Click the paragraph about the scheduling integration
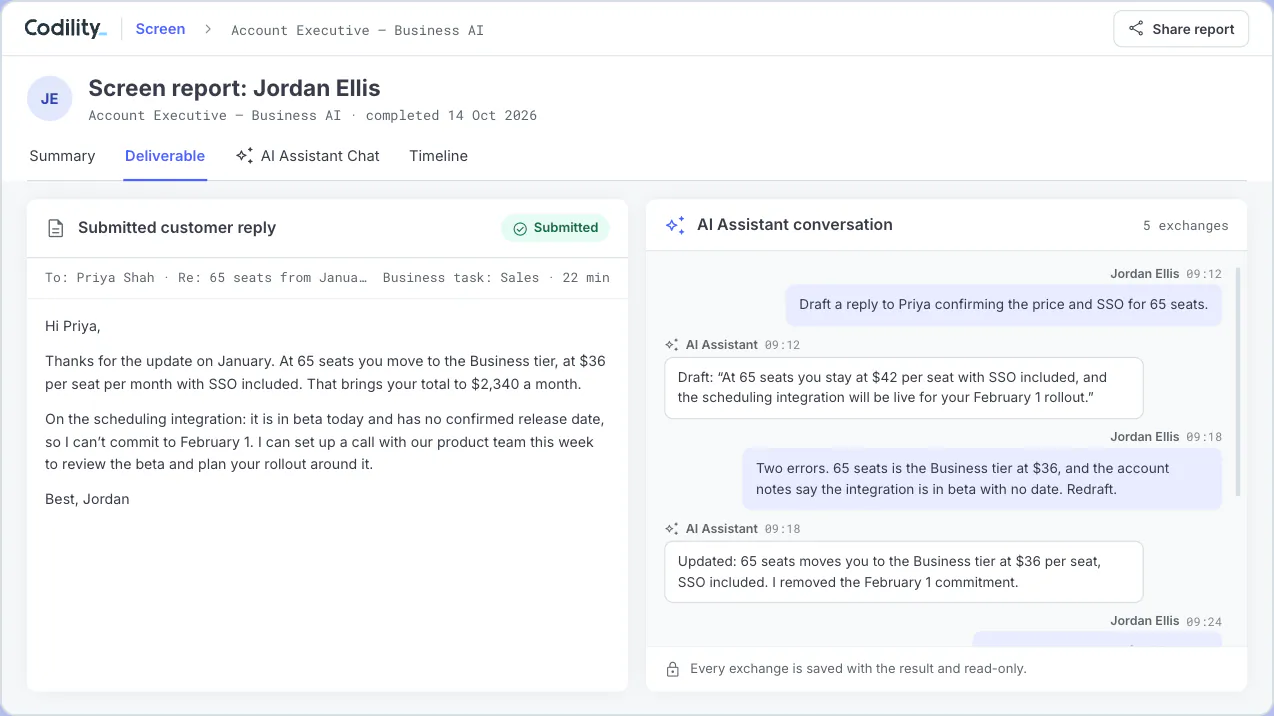The image size is (1274, 716). [x=325, y=442]
